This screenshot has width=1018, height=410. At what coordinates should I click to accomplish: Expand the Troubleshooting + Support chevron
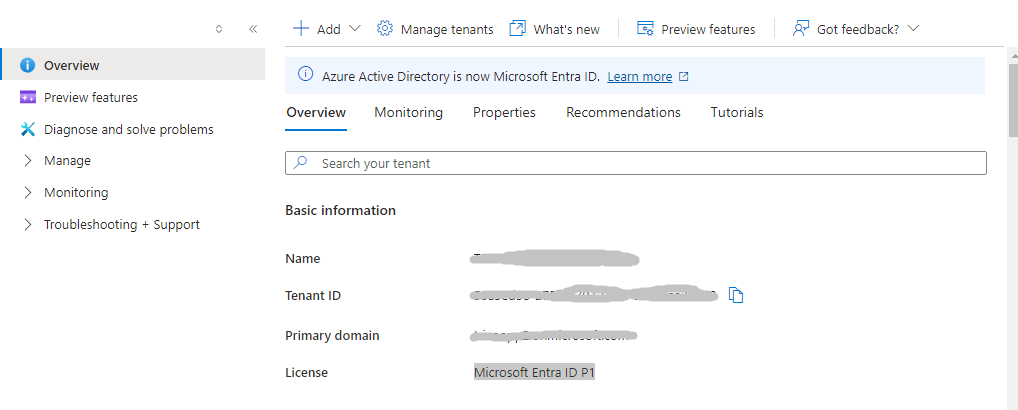[x=27, y=224]
